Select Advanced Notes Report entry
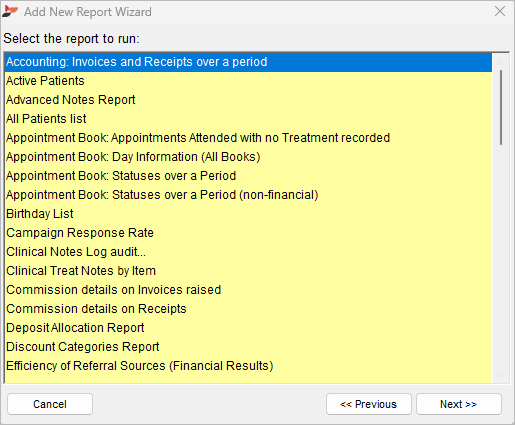Image resolution: width=515 pixels, height=425 pixels. pyautogui.click(x=248, y=100)
